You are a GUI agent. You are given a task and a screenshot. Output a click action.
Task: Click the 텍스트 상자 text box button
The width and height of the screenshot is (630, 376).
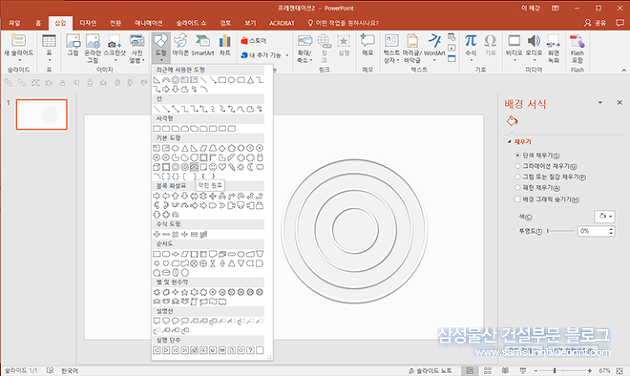click(x=392, y=48)
